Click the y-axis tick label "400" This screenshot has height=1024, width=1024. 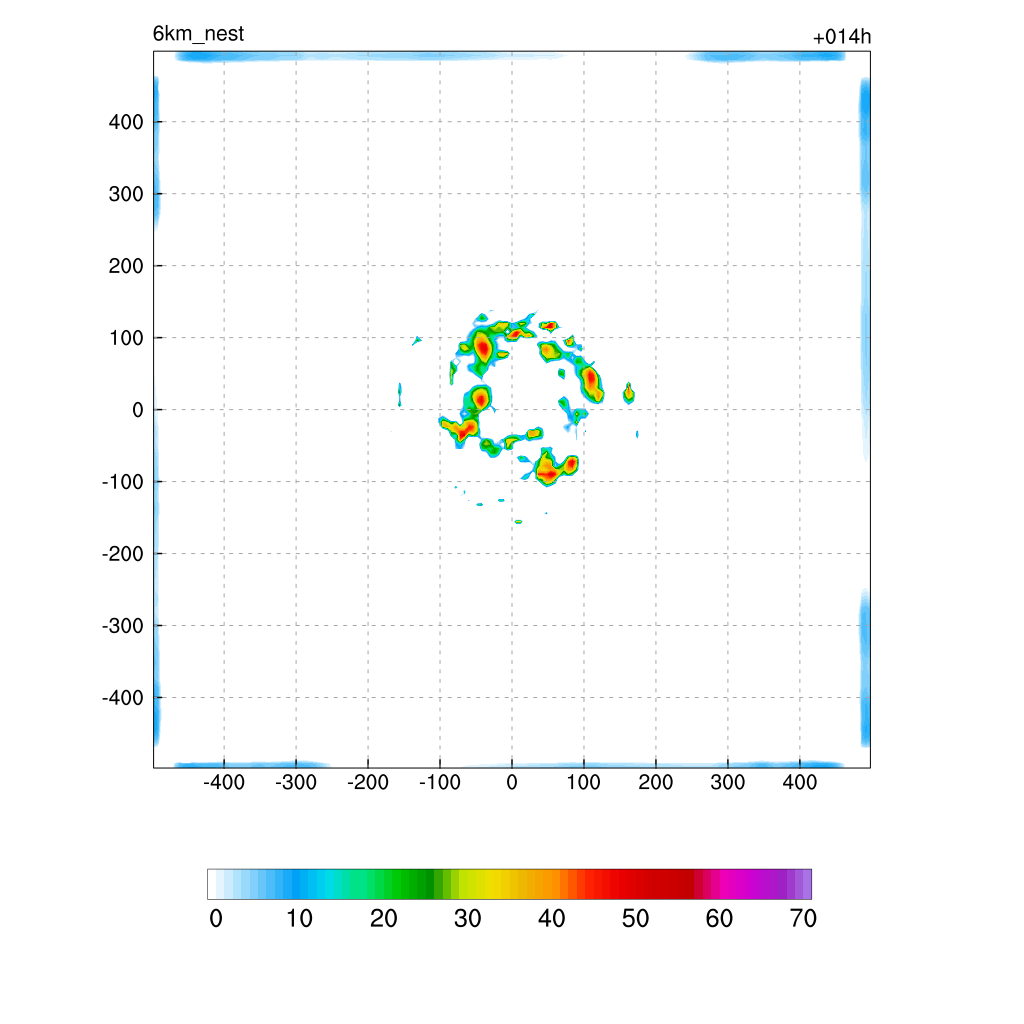tap(126, 122)
